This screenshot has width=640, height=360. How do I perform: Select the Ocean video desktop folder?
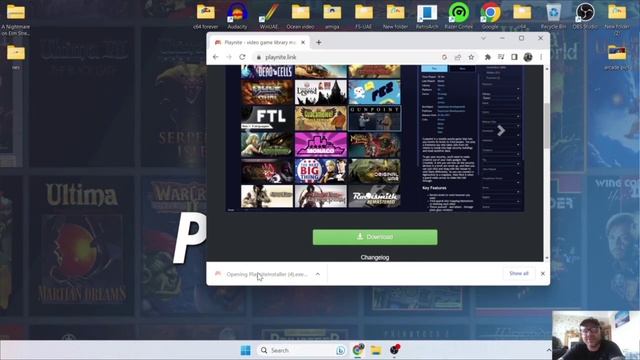[300, 16]
